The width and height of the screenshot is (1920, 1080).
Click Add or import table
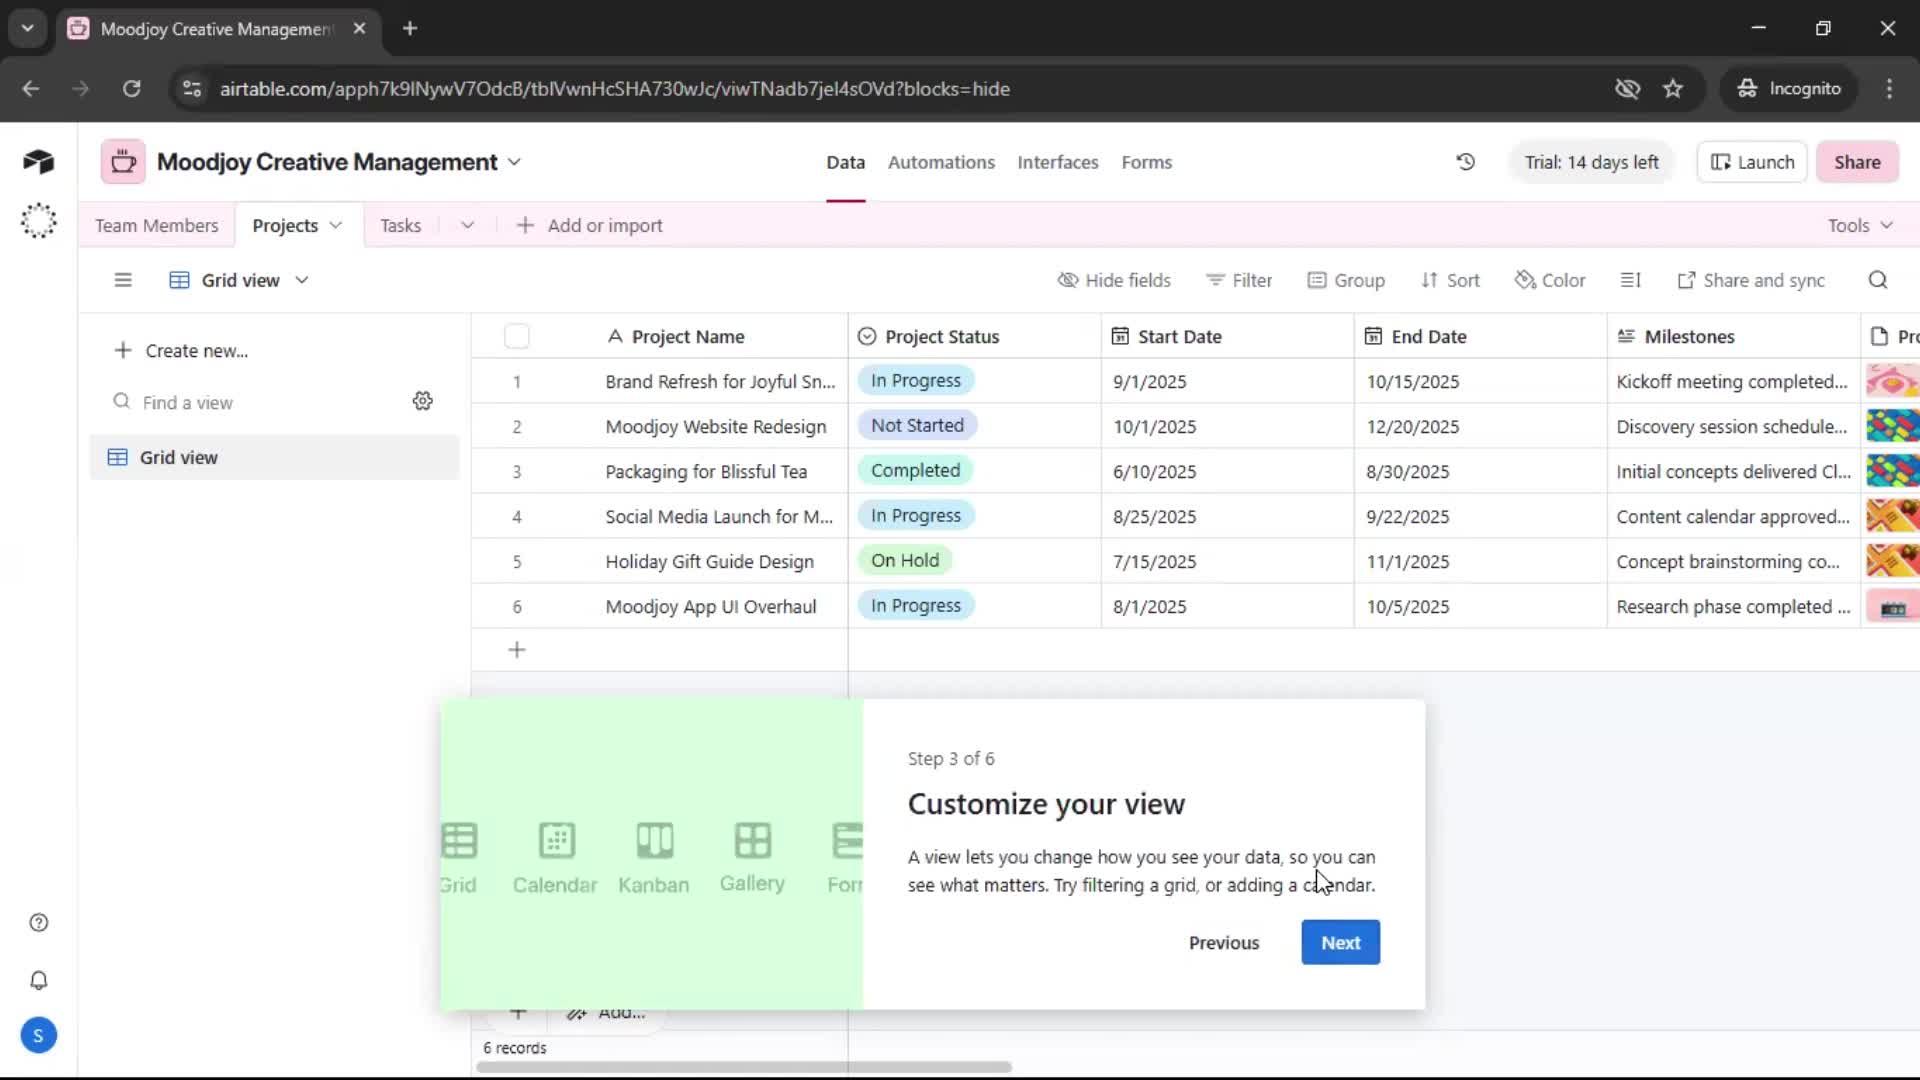[589, 225]
